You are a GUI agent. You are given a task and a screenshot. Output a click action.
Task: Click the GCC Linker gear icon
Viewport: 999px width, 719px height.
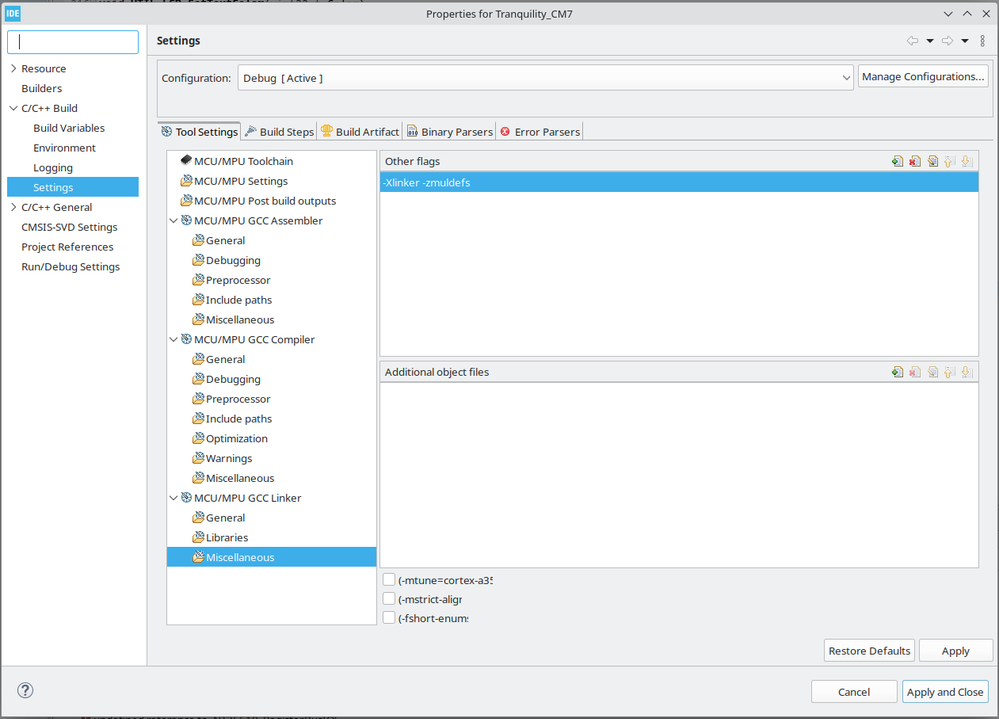186,497
